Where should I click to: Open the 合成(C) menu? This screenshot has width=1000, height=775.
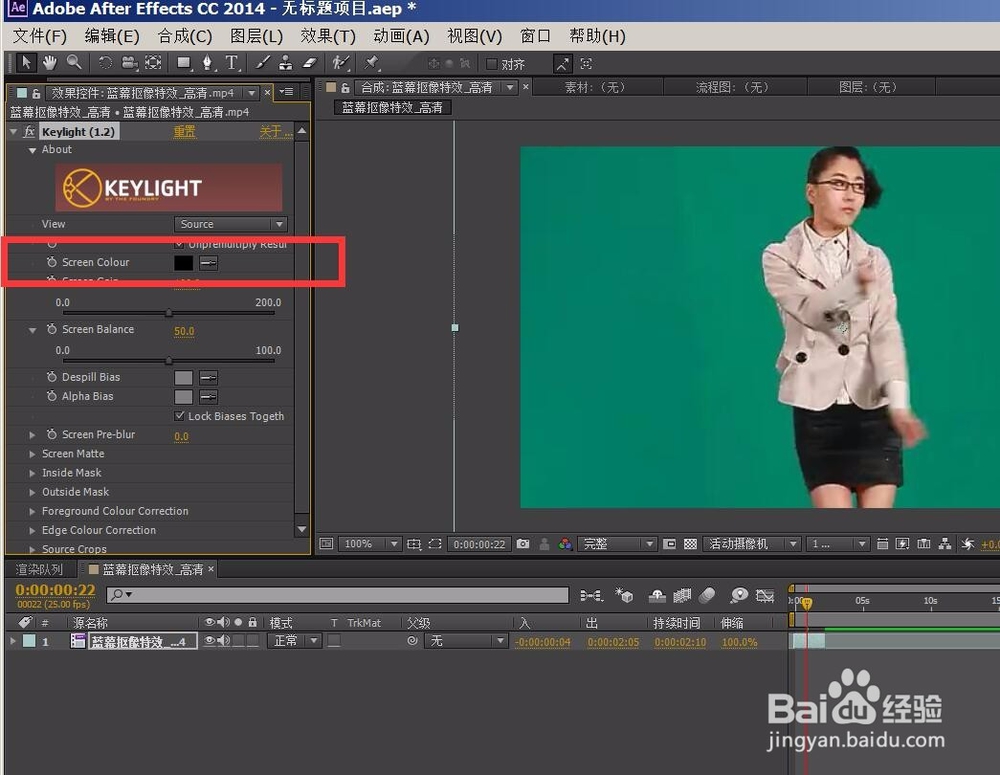(185, 36)
